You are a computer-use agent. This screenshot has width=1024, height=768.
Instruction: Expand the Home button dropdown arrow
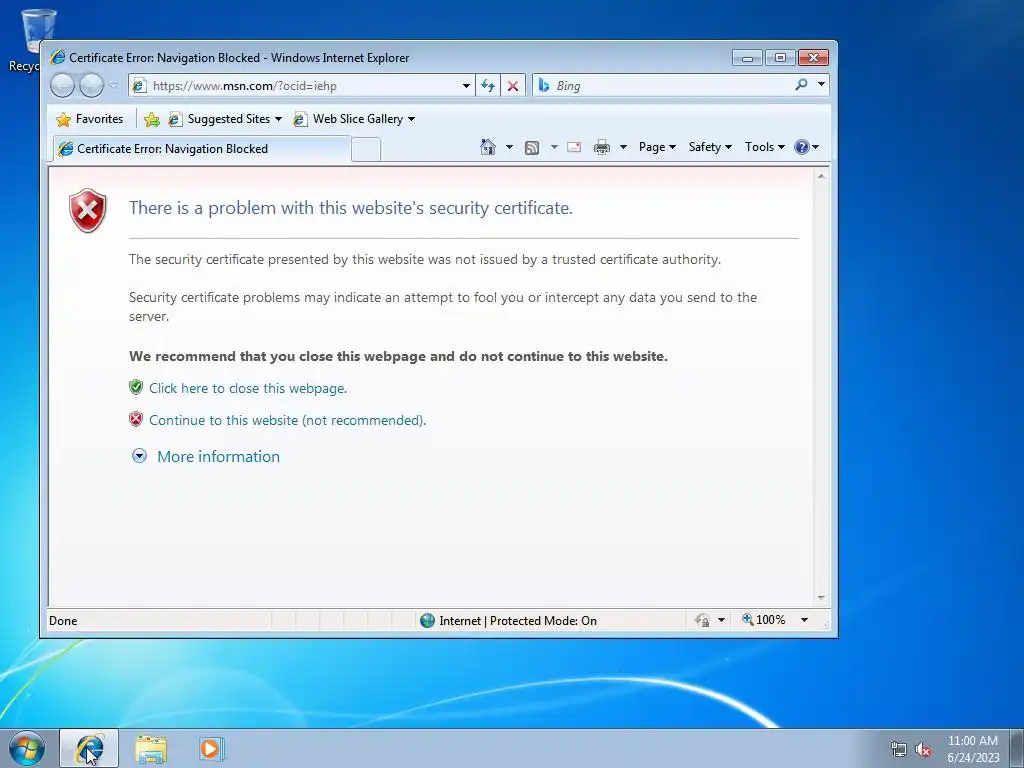pyautogui.click(x=509, y=147)
